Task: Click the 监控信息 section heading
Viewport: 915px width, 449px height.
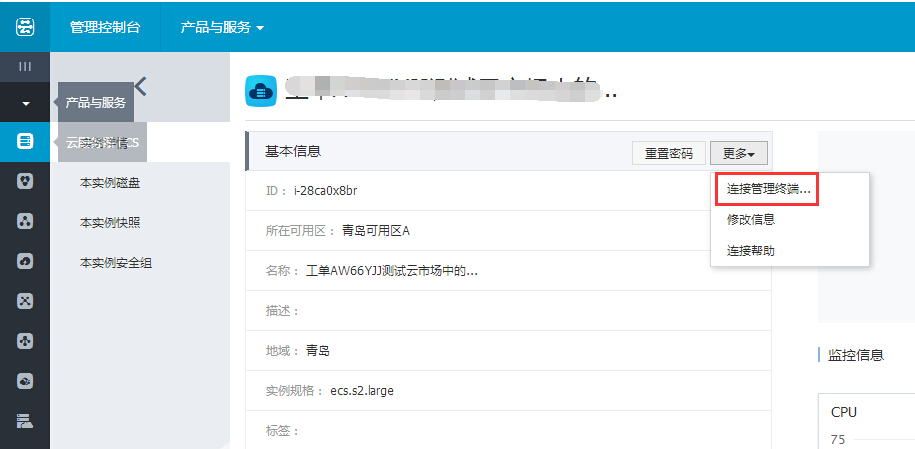Action: pos(856,355)
